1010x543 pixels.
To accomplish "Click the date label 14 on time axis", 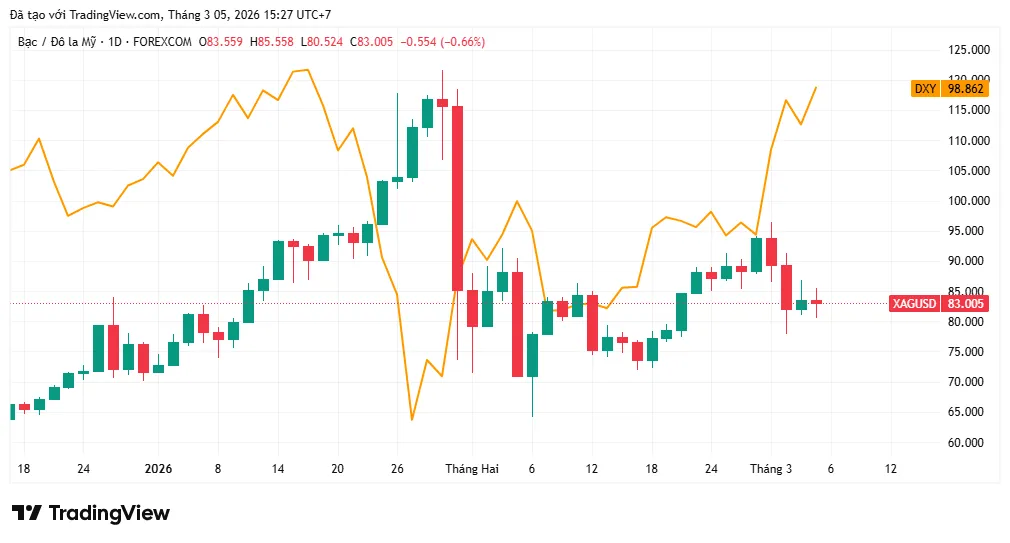I will click(x=278, y=469).
